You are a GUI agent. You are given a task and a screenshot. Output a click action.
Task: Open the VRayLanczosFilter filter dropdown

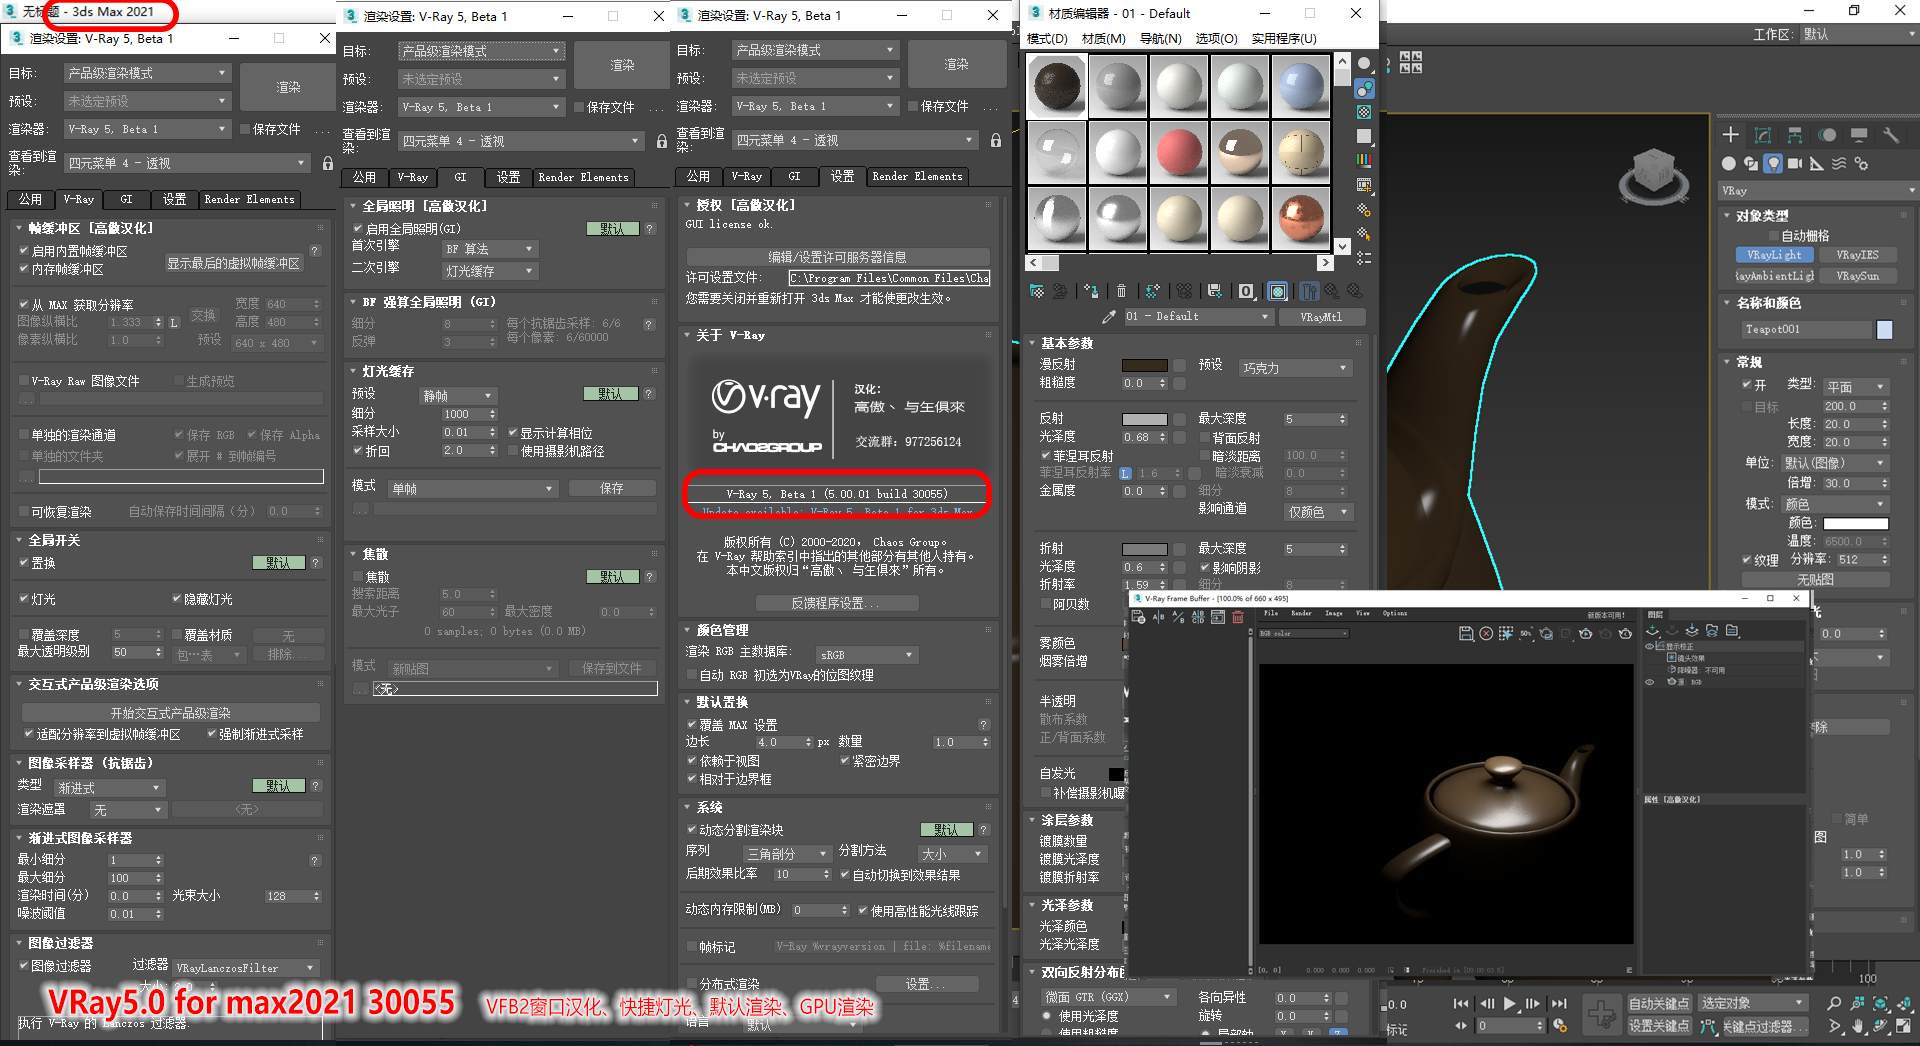pos(246,967)
